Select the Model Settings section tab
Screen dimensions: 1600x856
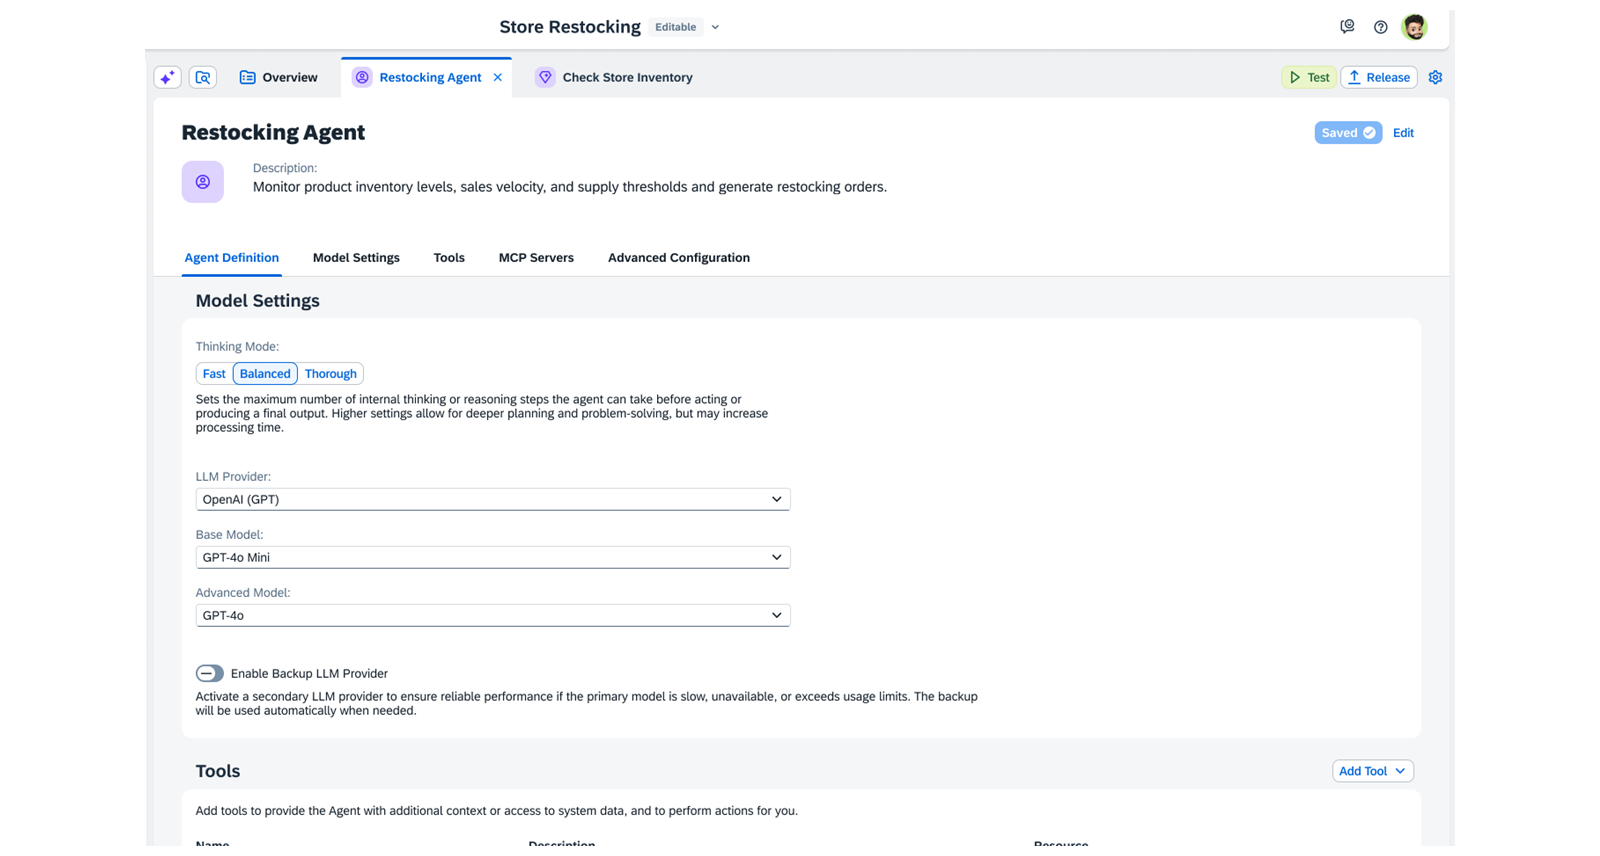coord(356,258)
